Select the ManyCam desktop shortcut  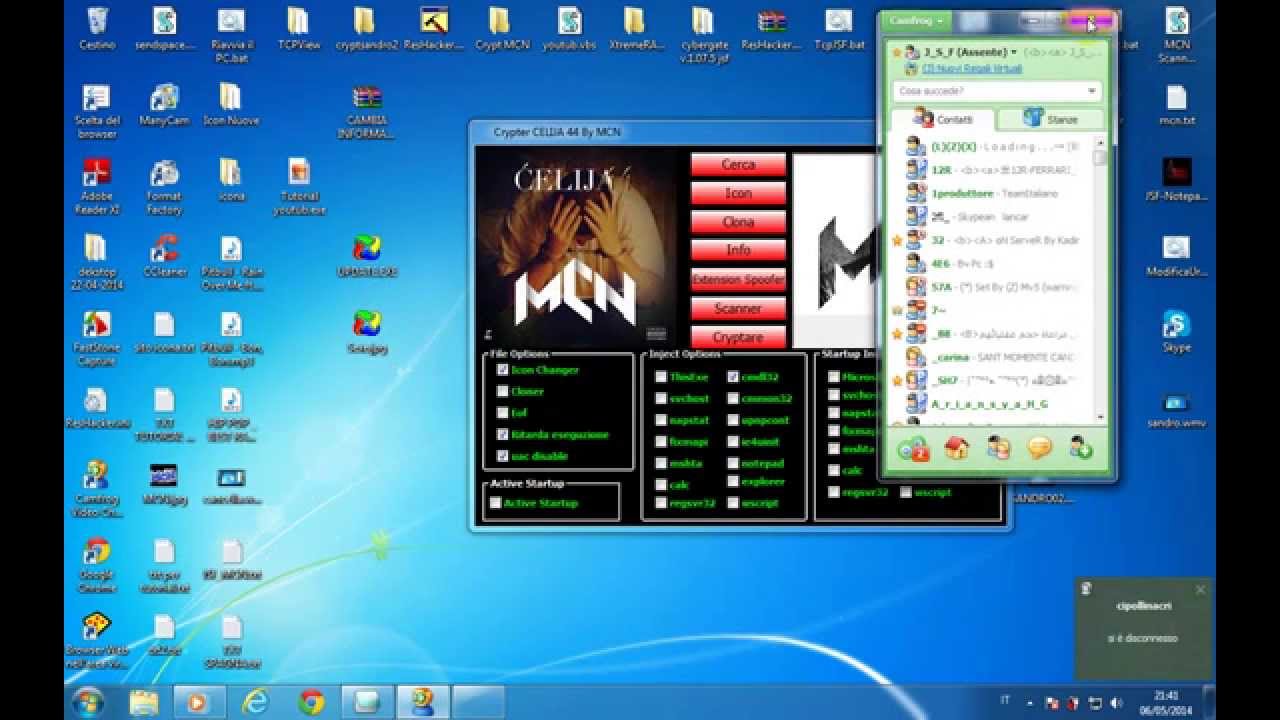coord(164,104)
